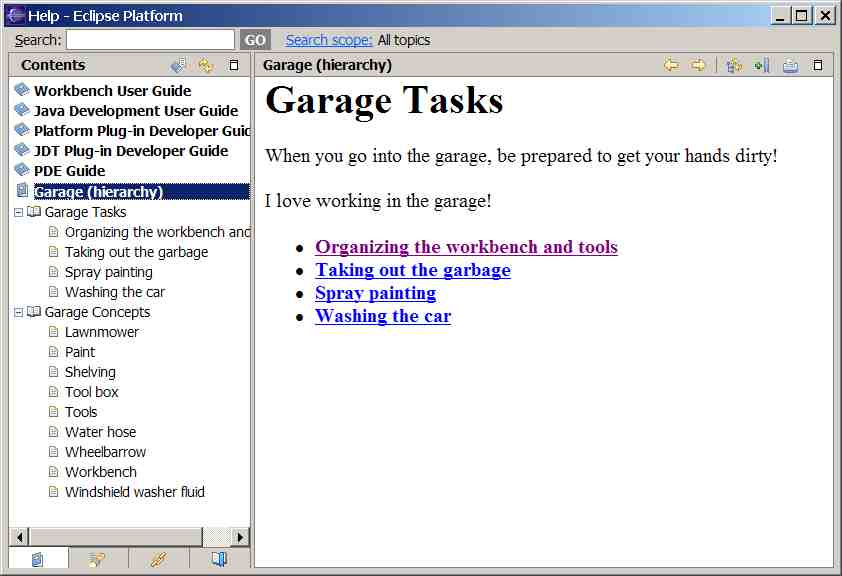Screen dimensions: 842x576
Task: Maximize the Garage (hierarchy) content pane
Action: click(x=818, y=65)
